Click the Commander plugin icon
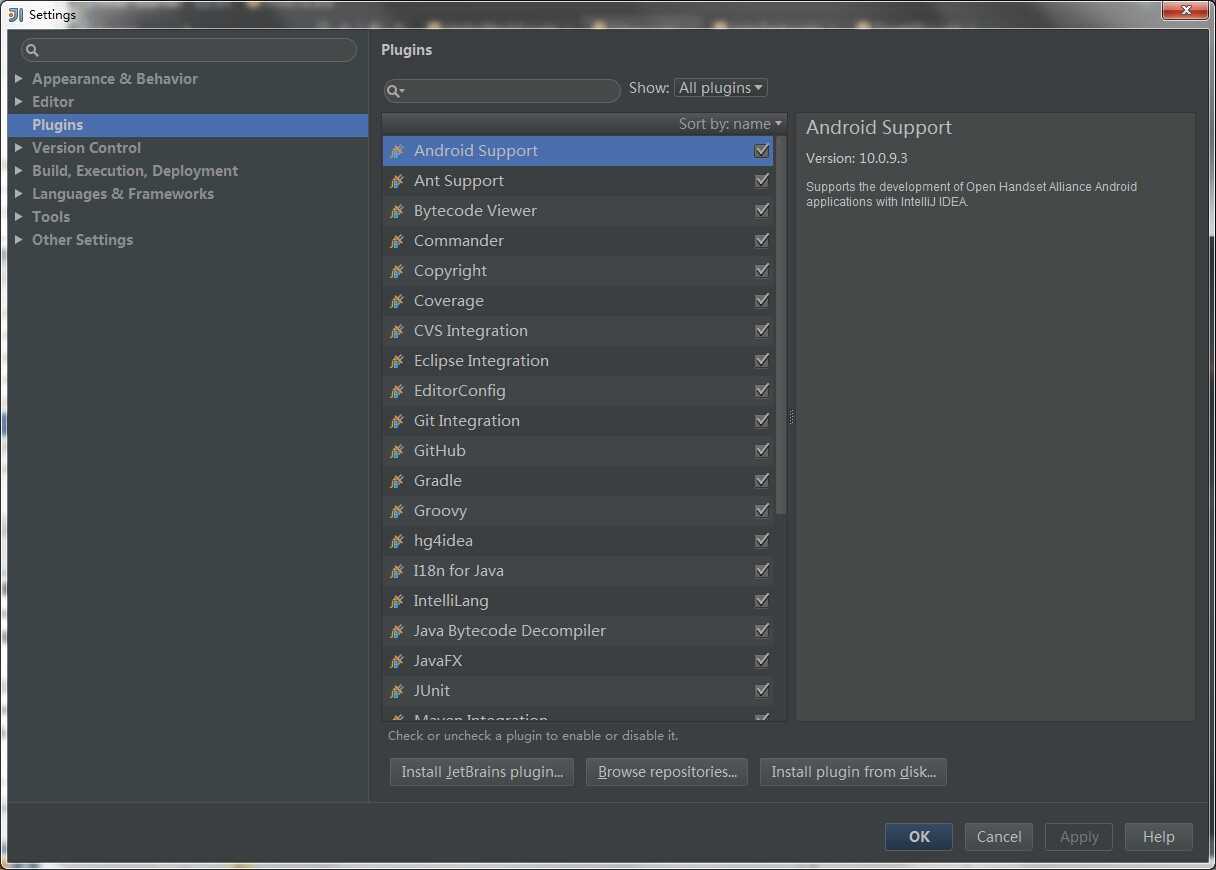The width and height of the screenshot is (1216, 870). [397, 241]
